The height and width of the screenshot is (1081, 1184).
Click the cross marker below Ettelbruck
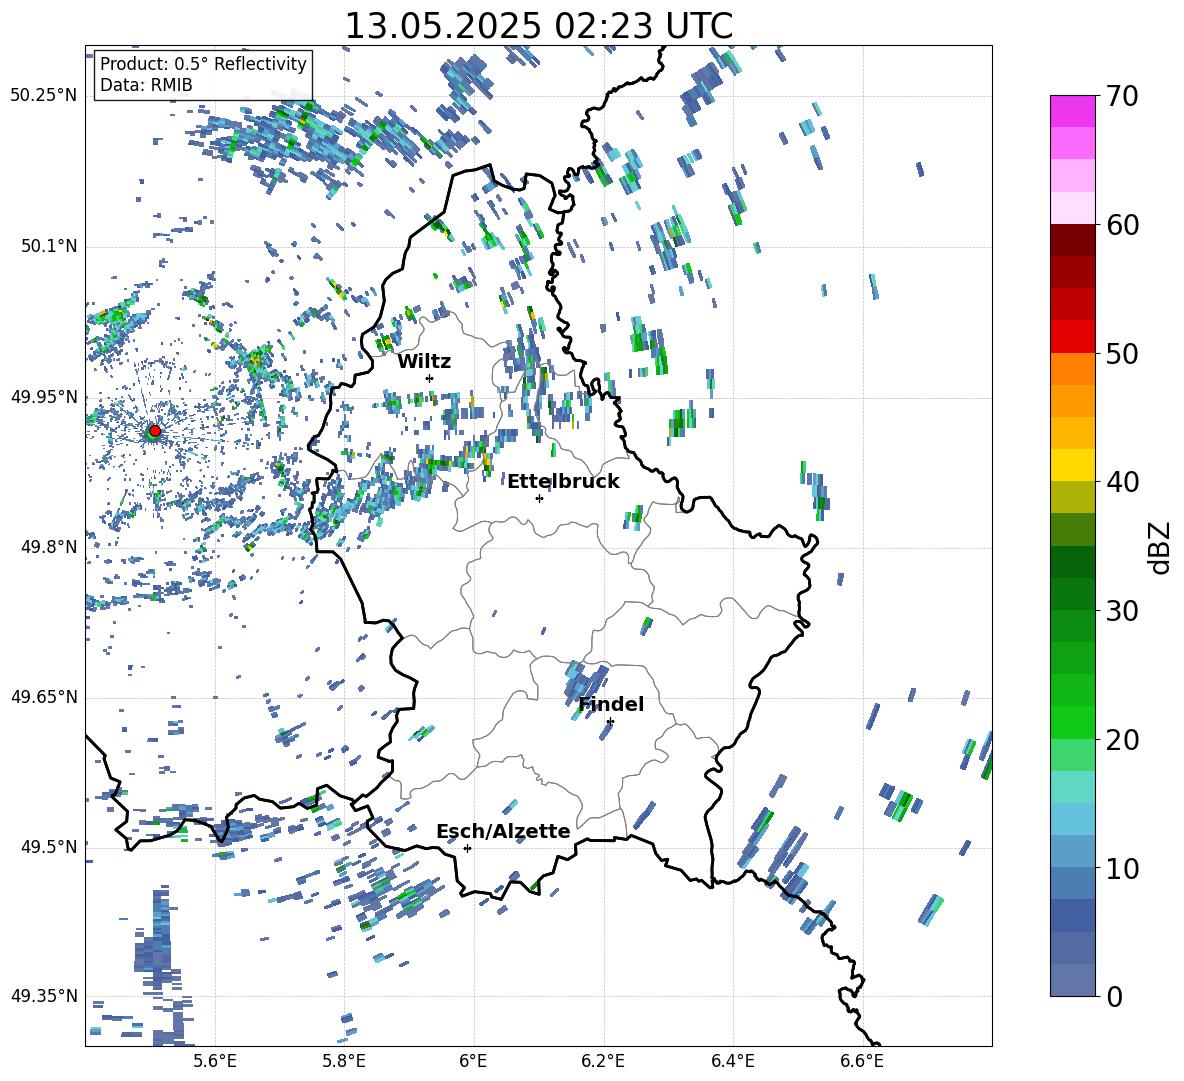539,498
